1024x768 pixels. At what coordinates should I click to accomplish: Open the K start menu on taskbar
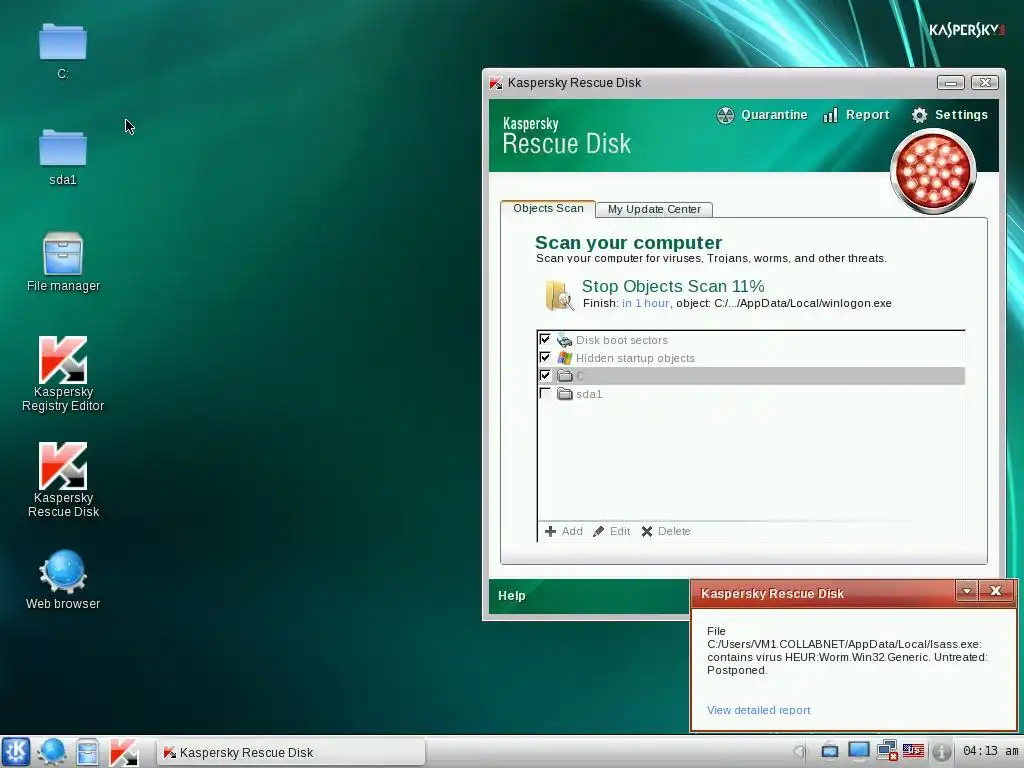click(16, 752)
